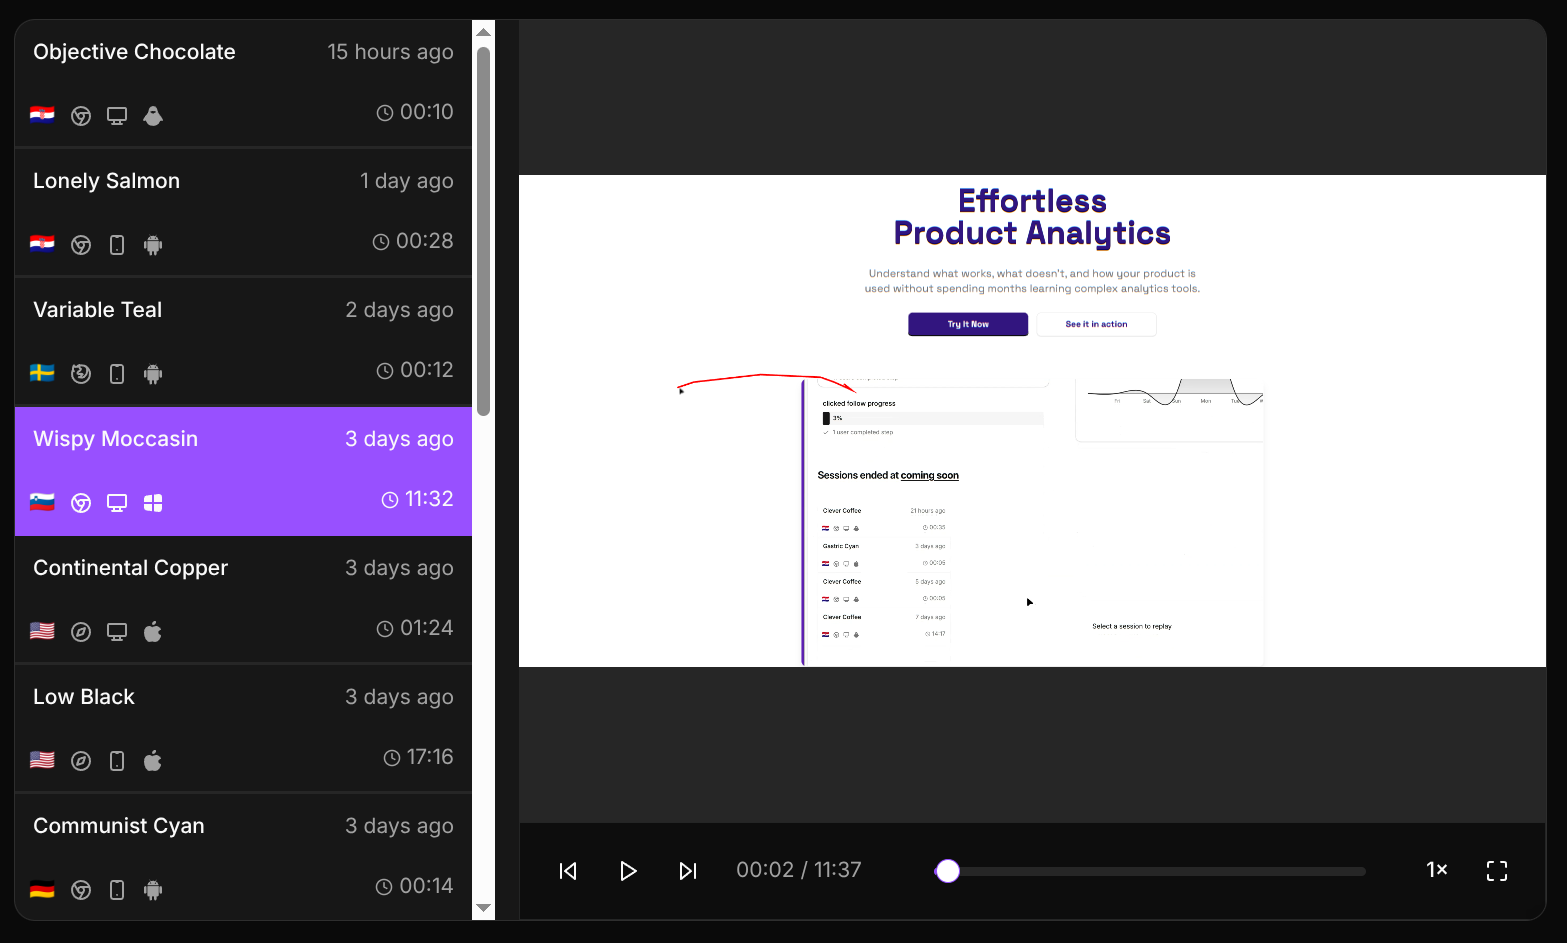Click the Android icon under Lonely Salmon
The image size is (1567, 943).
[x=153, y=245]
